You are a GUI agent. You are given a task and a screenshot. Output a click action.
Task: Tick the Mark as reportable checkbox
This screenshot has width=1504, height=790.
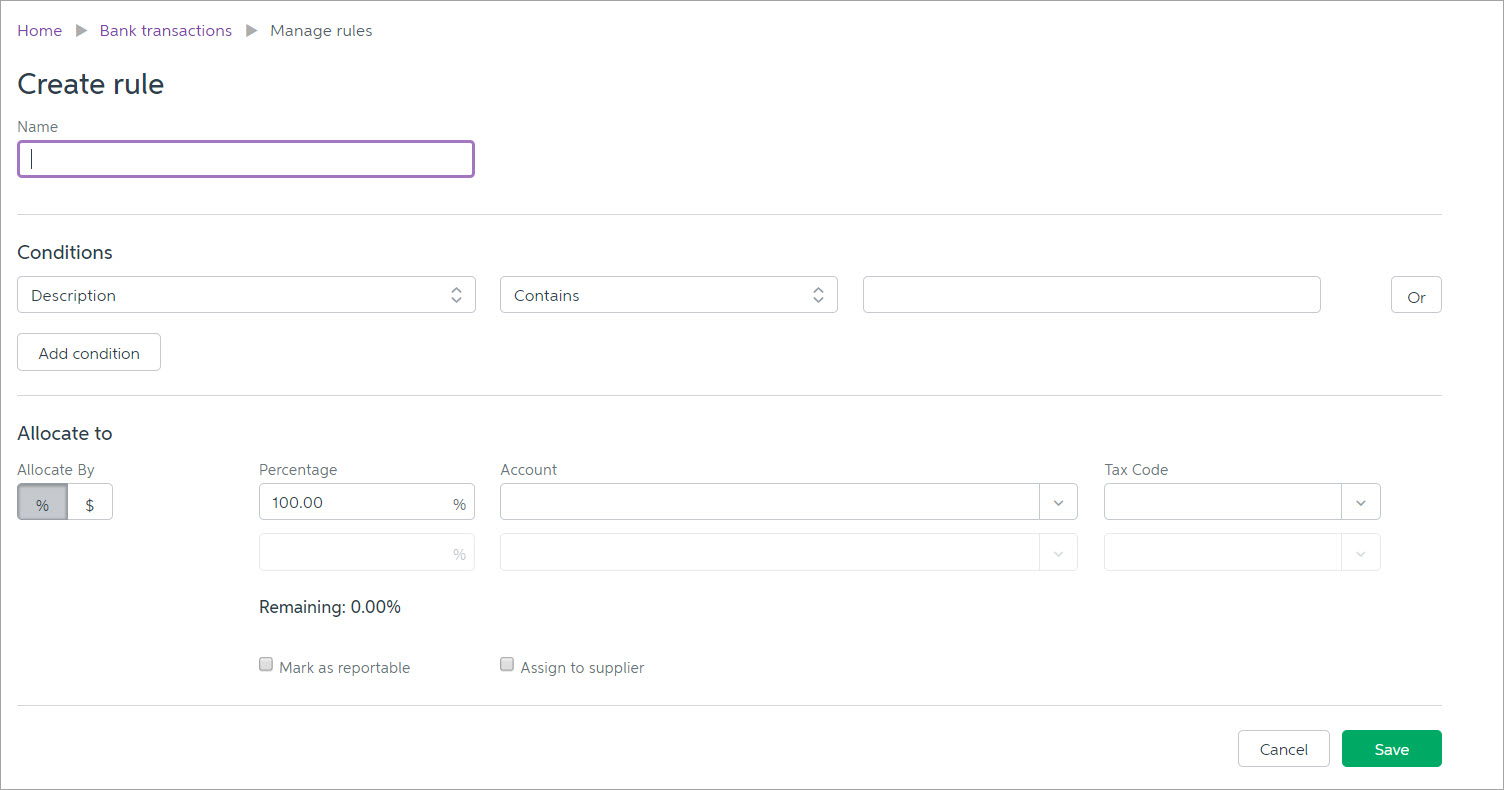[266, 664]
